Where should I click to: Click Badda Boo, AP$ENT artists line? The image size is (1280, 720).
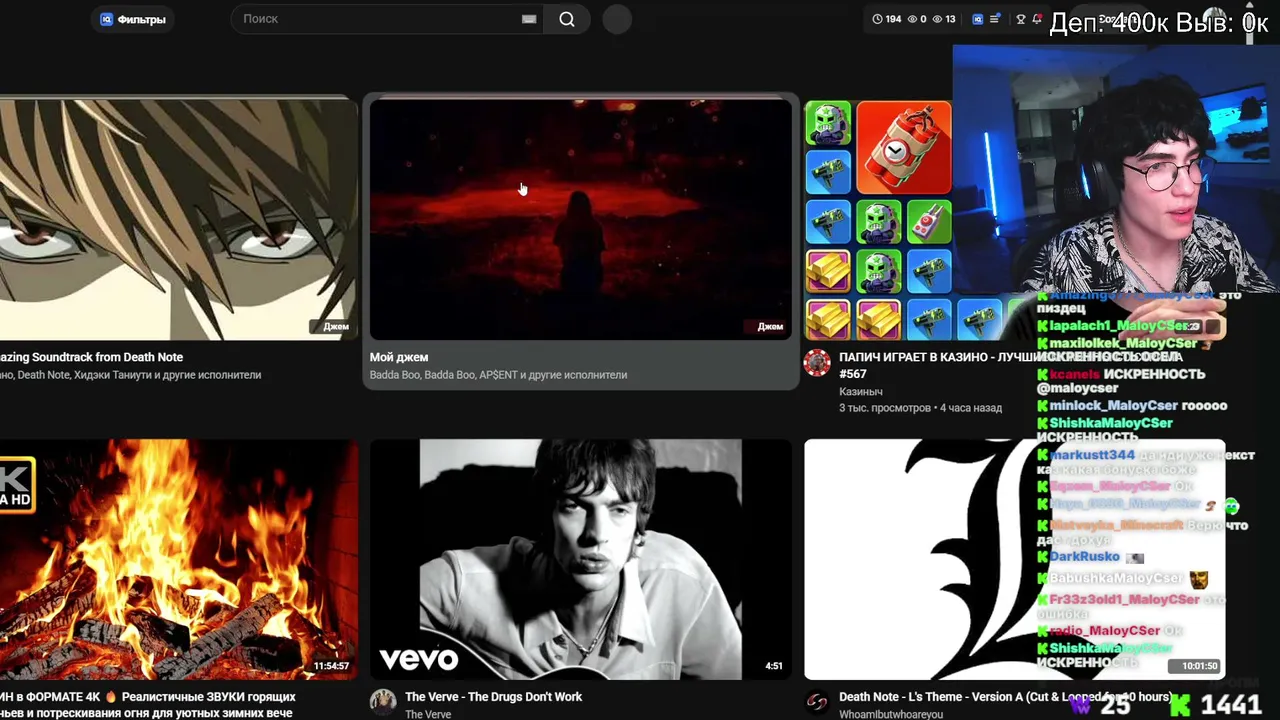point(498,375)
